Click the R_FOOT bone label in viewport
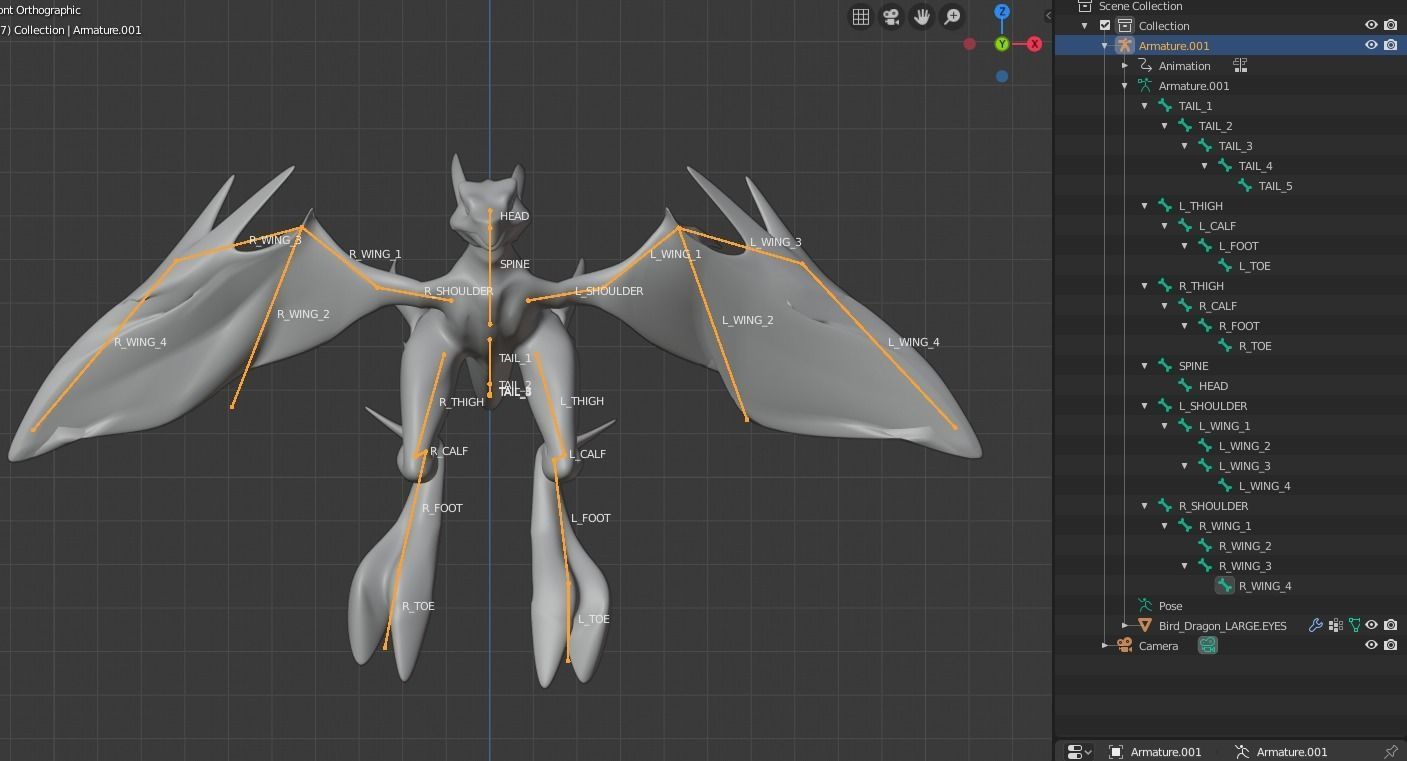Image resolution: width=1407 pixels, height=761 pixels. point(442,508)
